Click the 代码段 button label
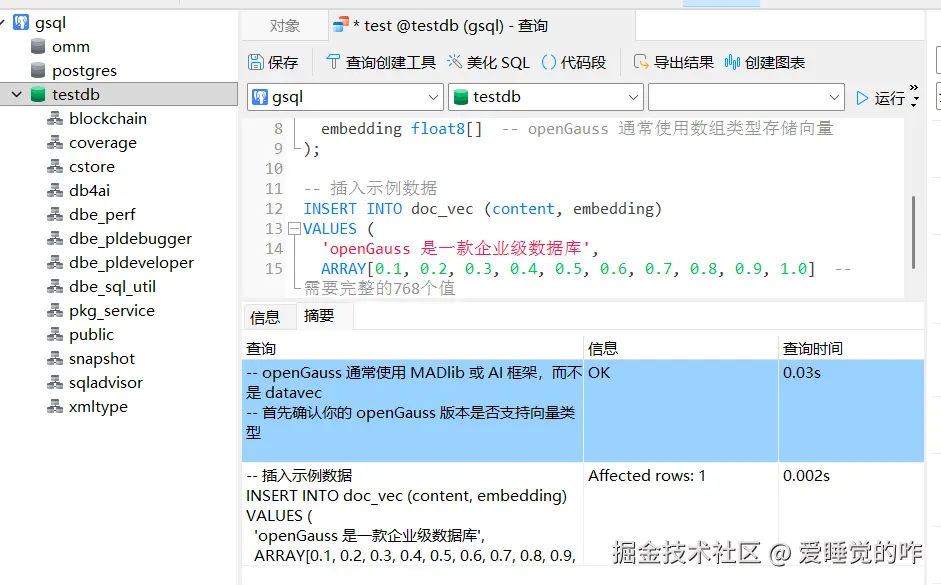Viewport: 941px width, 585px height. (583, 62)
